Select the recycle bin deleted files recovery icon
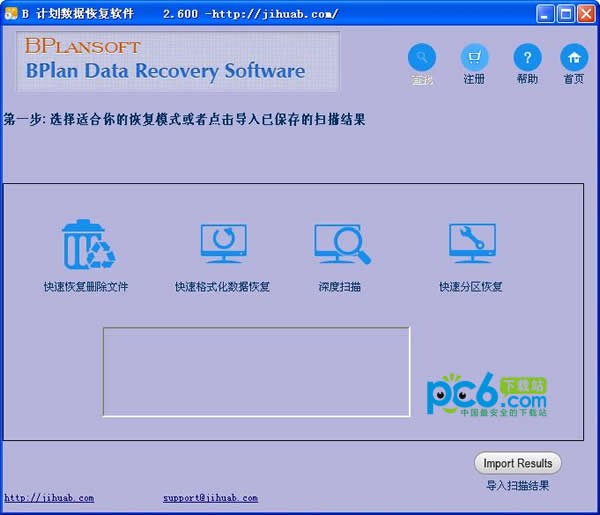 [x=88, y=244]
